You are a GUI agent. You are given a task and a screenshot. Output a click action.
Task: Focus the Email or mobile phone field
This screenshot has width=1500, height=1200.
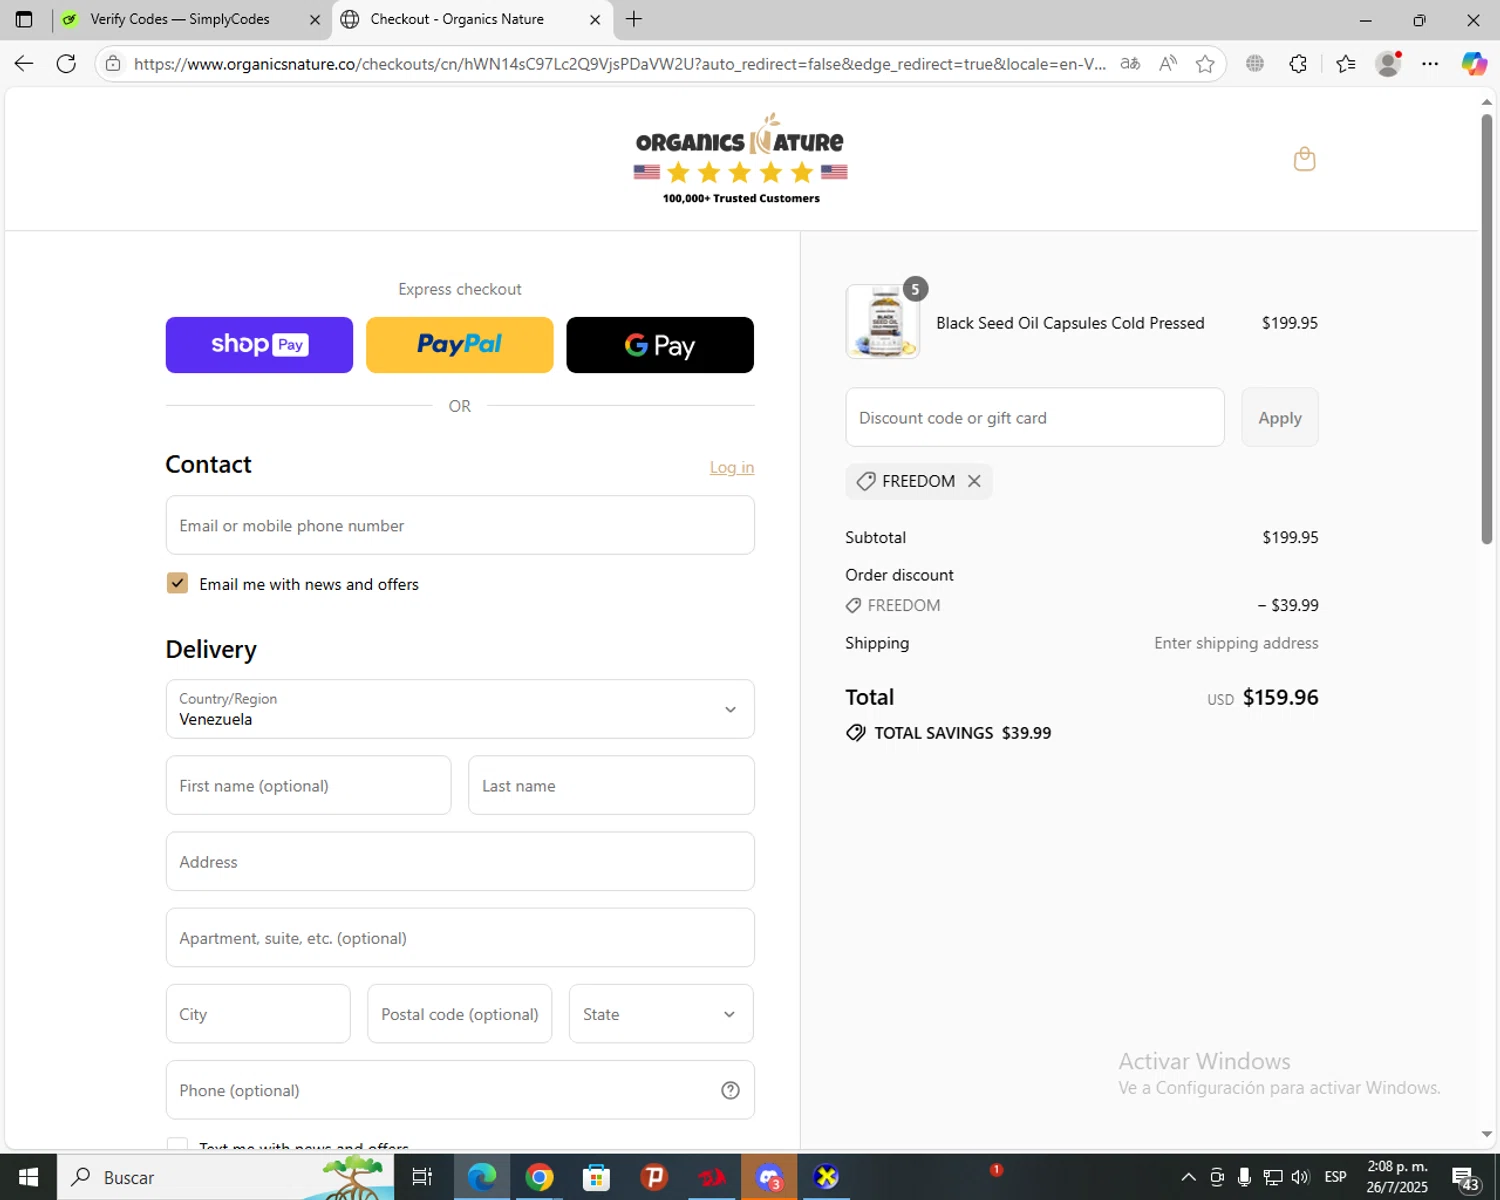click(x=460, y=525)
